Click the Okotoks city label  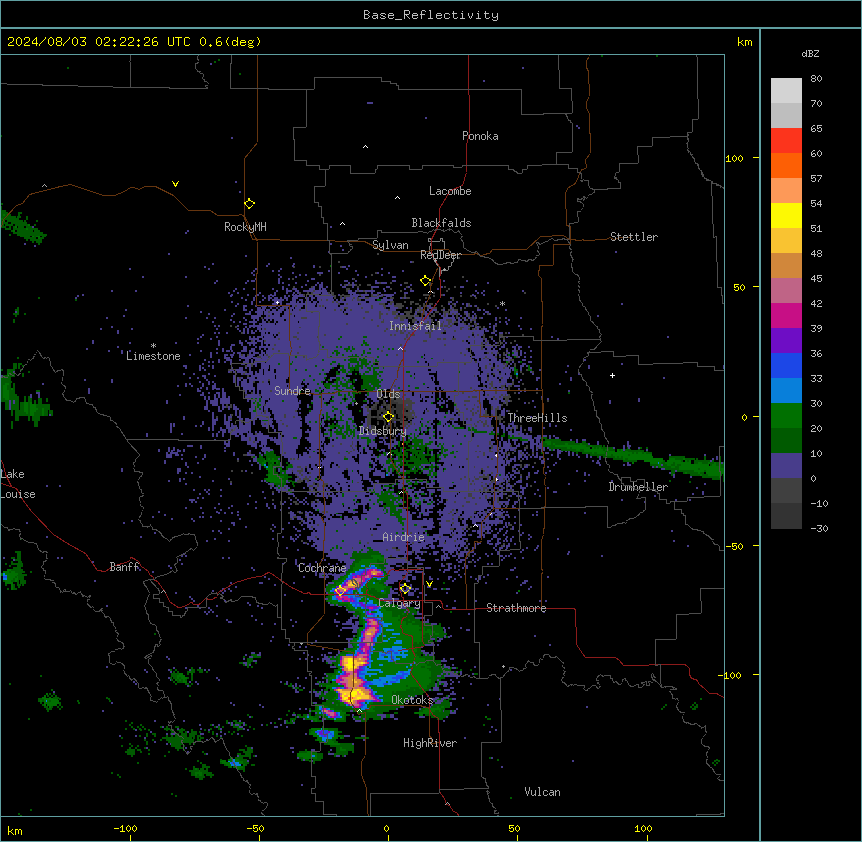pyautogui.click(x=412, y=700)
